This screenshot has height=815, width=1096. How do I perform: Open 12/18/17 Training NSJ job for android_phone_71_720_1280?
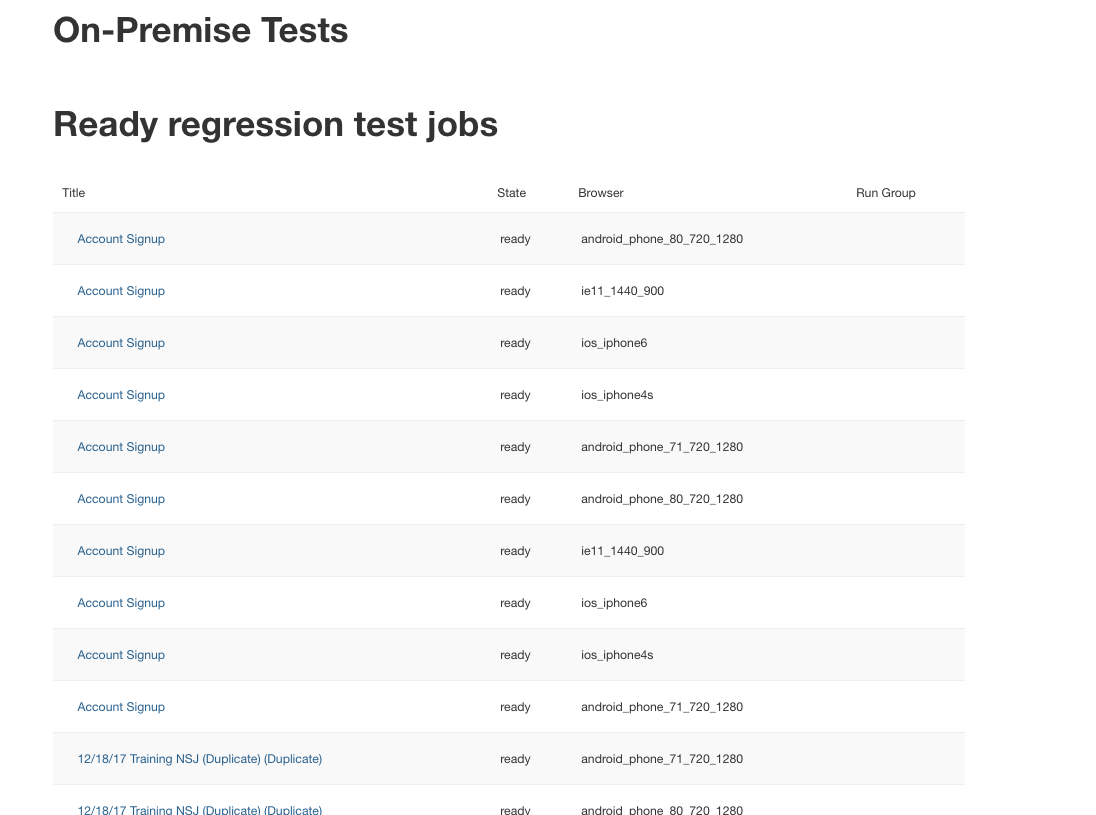click(x=199, y=759)
